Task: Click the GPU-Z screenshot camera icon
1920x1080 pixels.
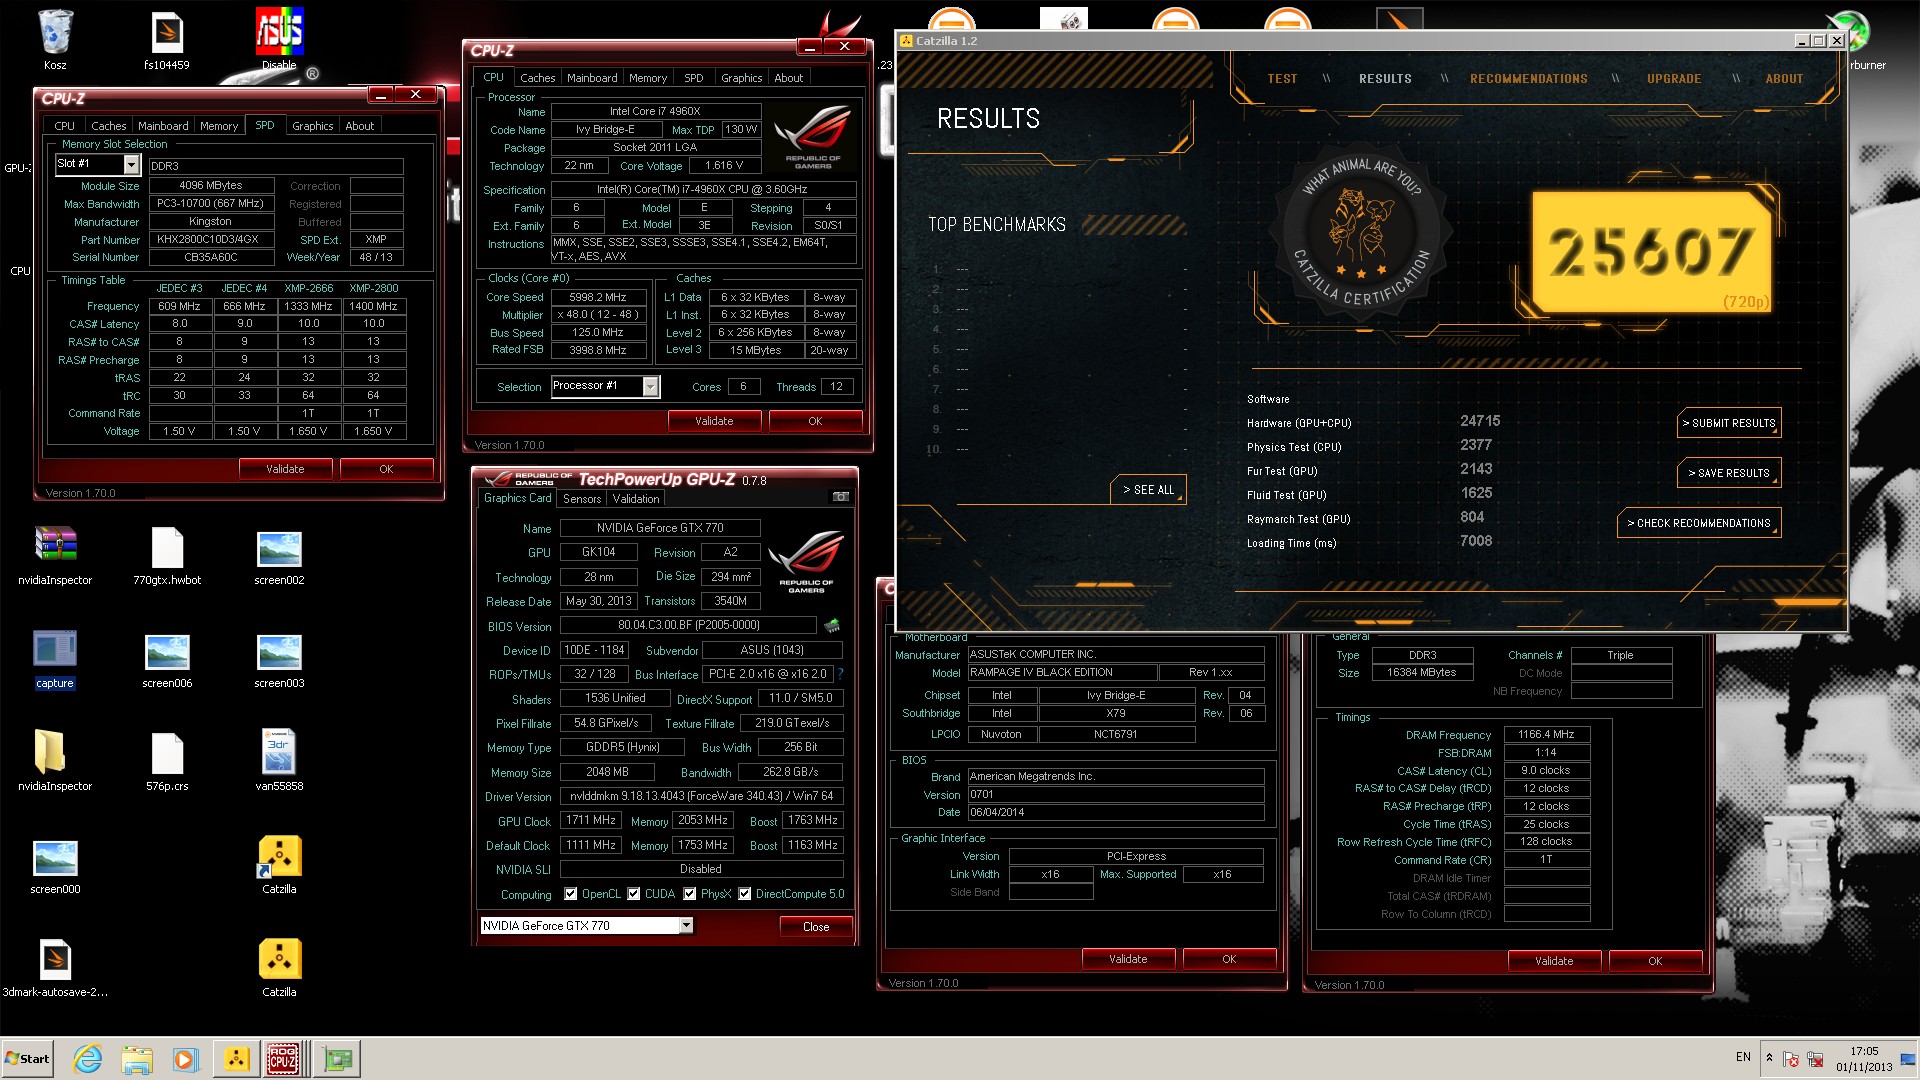Action: pos(841,497)
